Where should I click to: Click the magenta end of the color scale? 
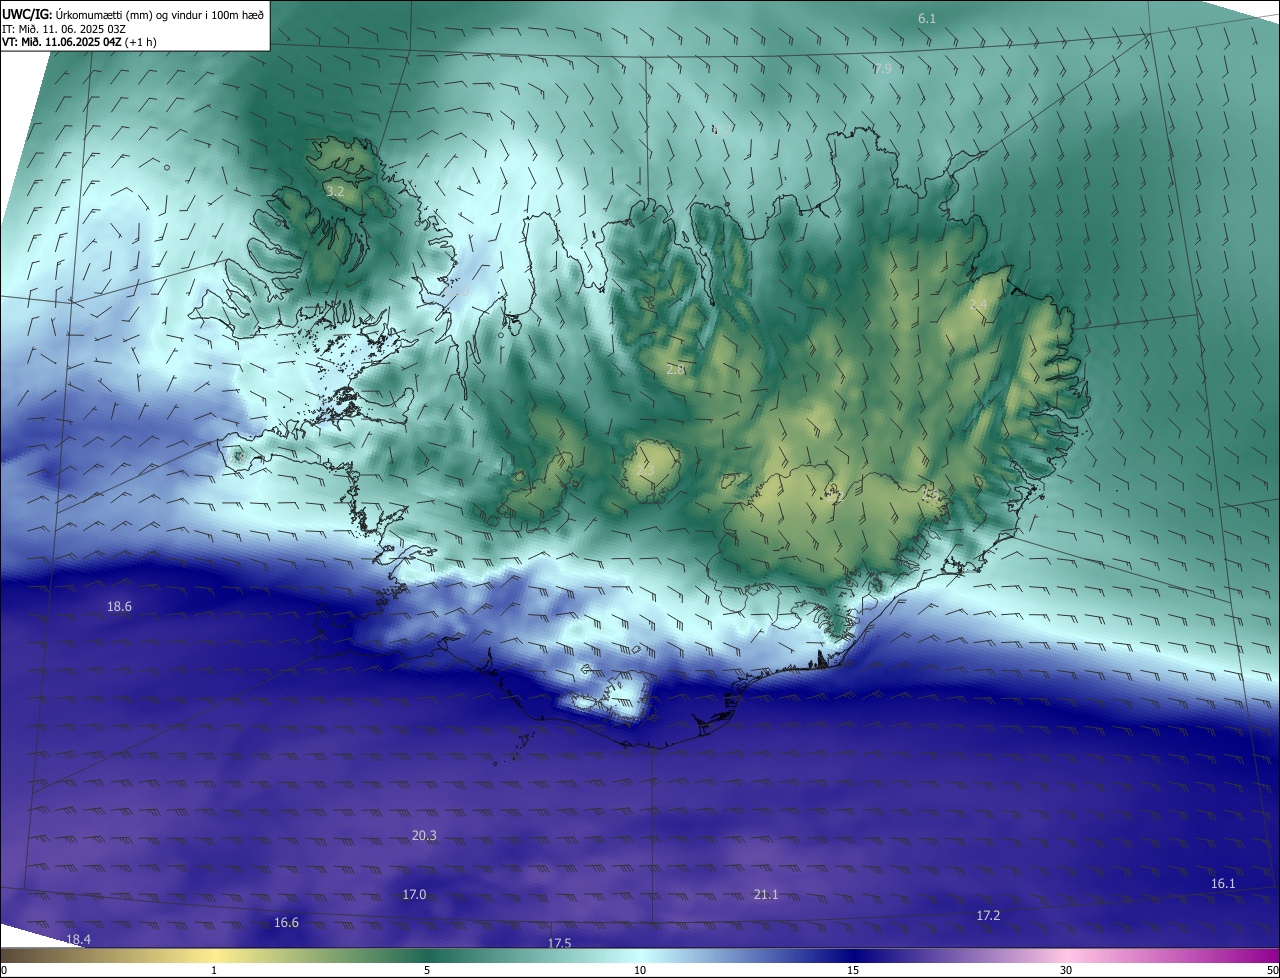[1268, 956]
